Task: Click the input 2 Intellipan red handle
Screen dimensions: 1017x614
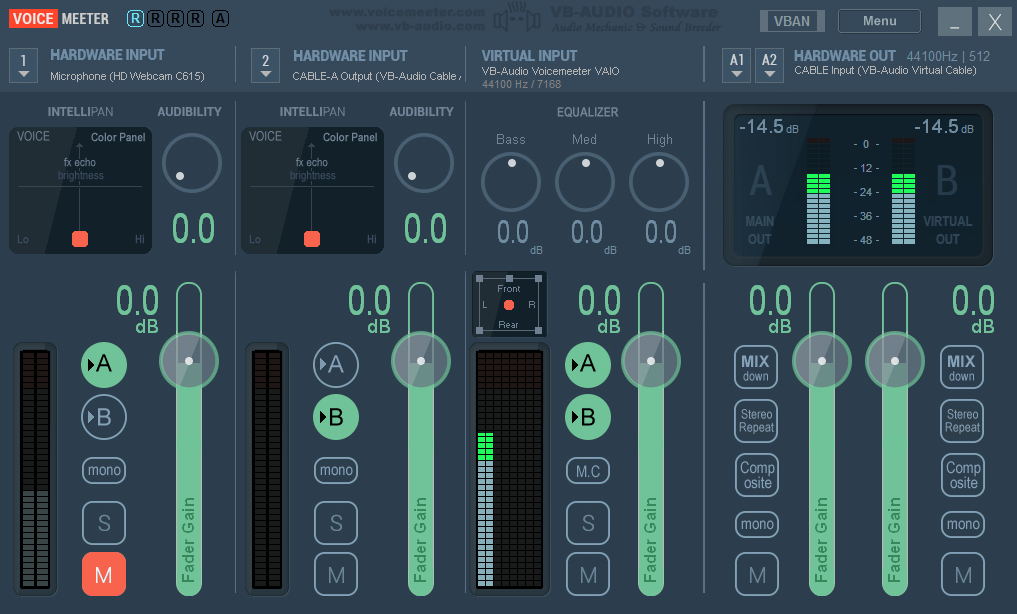Action: coord(312,239)
